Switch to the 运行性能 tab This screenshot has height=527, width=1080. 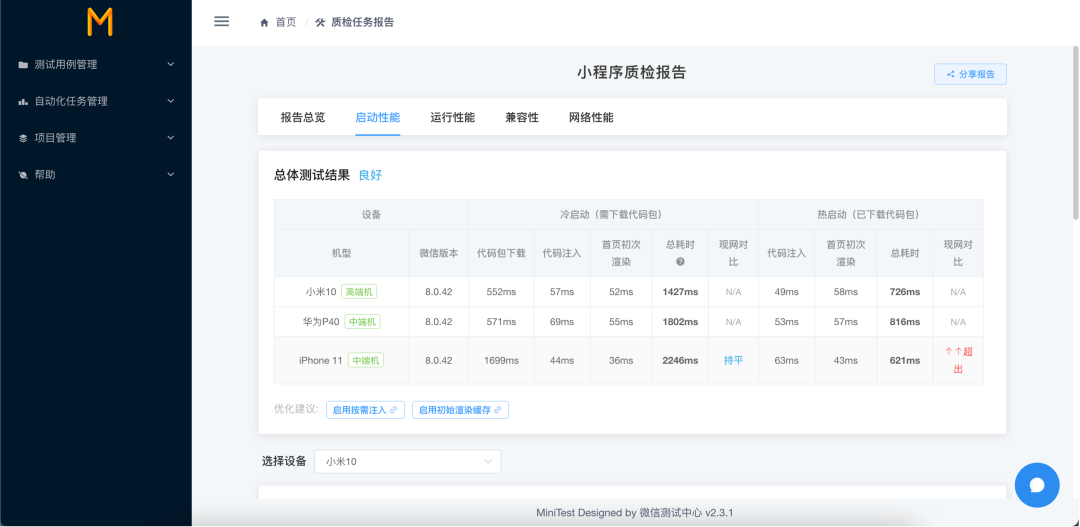click(x=453, y=117)
